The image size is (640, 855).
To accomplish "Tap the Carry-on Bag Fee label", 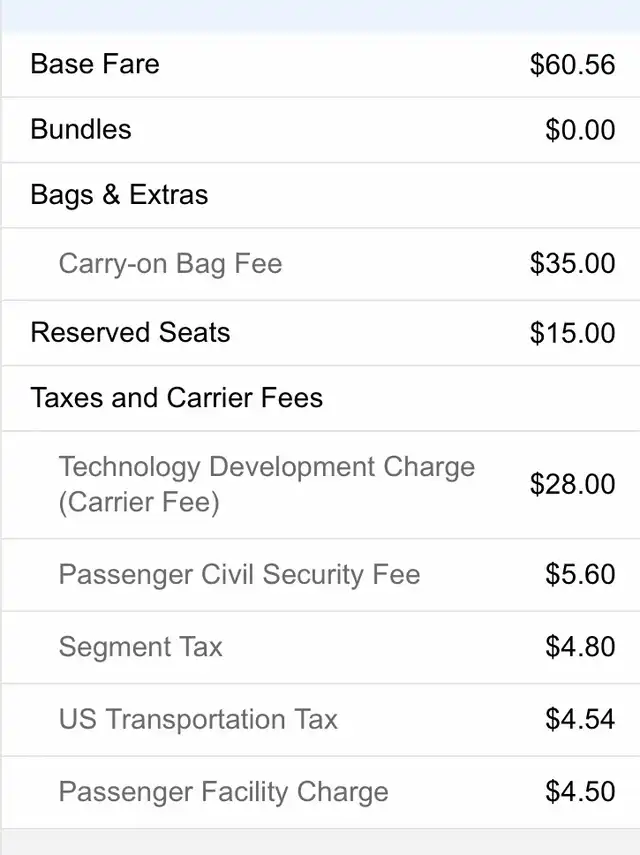I will tap(170, 264).
